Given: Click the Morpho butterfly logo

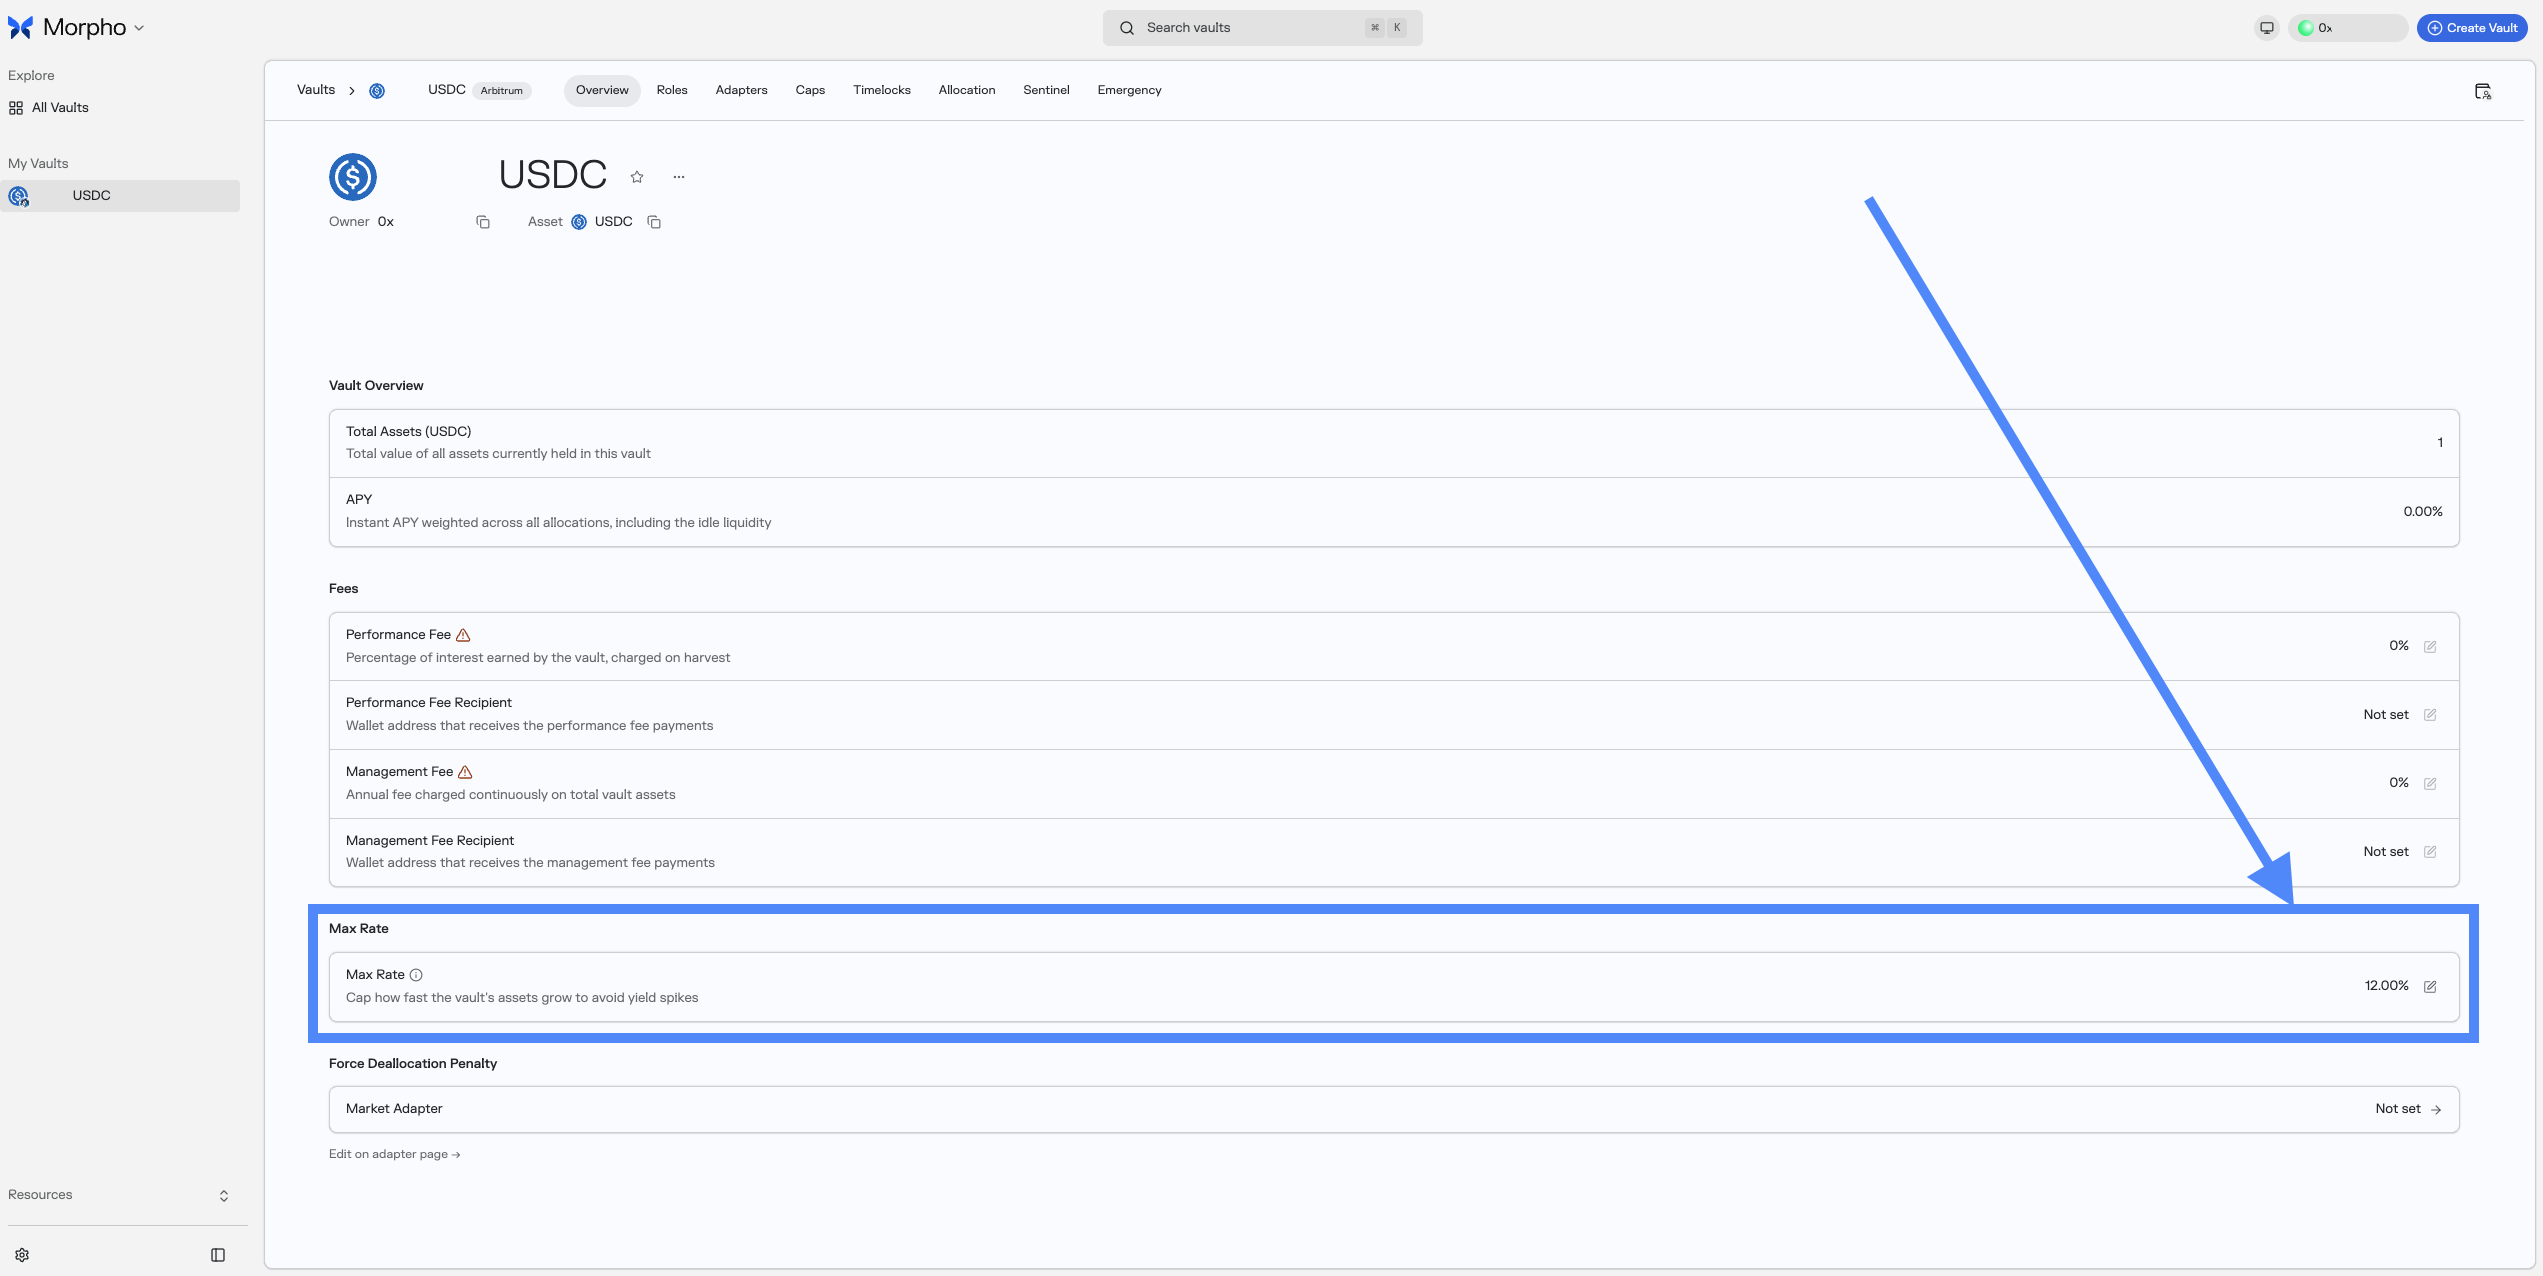Looking at the screenshot, I should (x=20, y=28).
